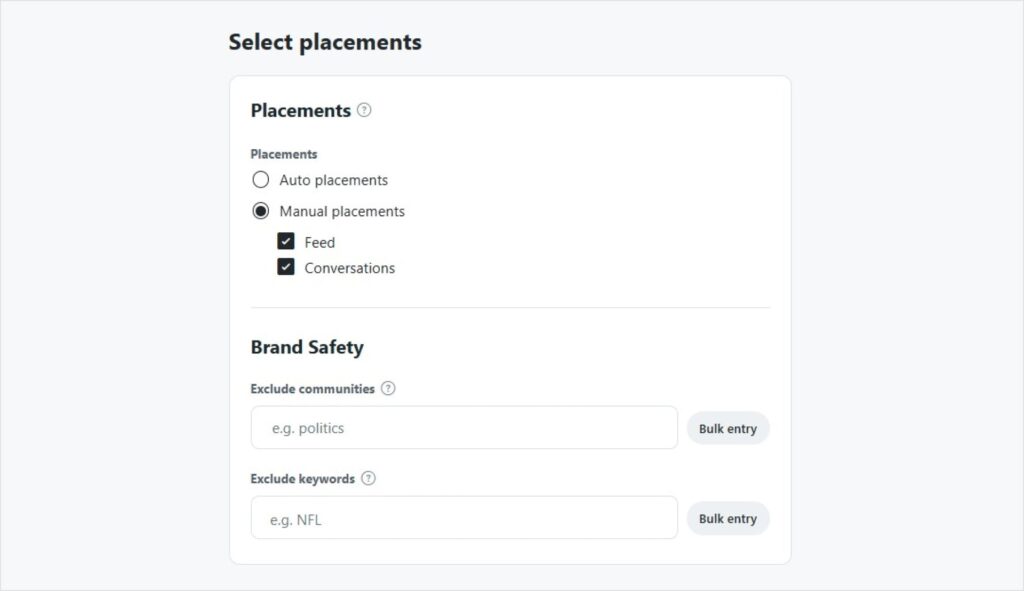Click the "Exclude keywords" field label
This screenshot has height=591, width=1024.
303,479
